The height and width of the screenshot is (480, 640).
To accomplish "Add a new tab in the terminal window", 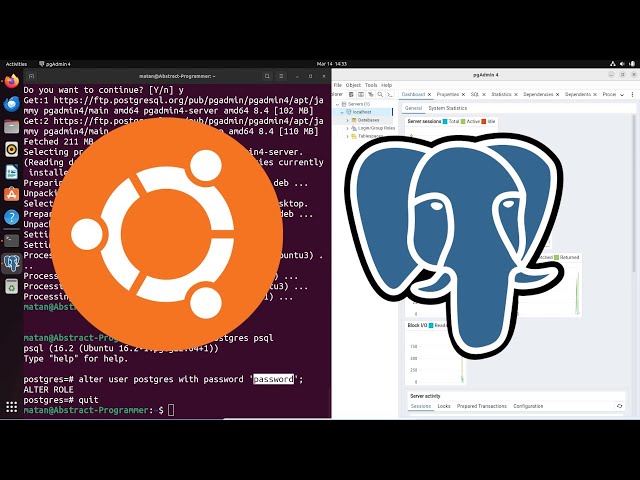I will pyautogui.click(x=31, y=76).
